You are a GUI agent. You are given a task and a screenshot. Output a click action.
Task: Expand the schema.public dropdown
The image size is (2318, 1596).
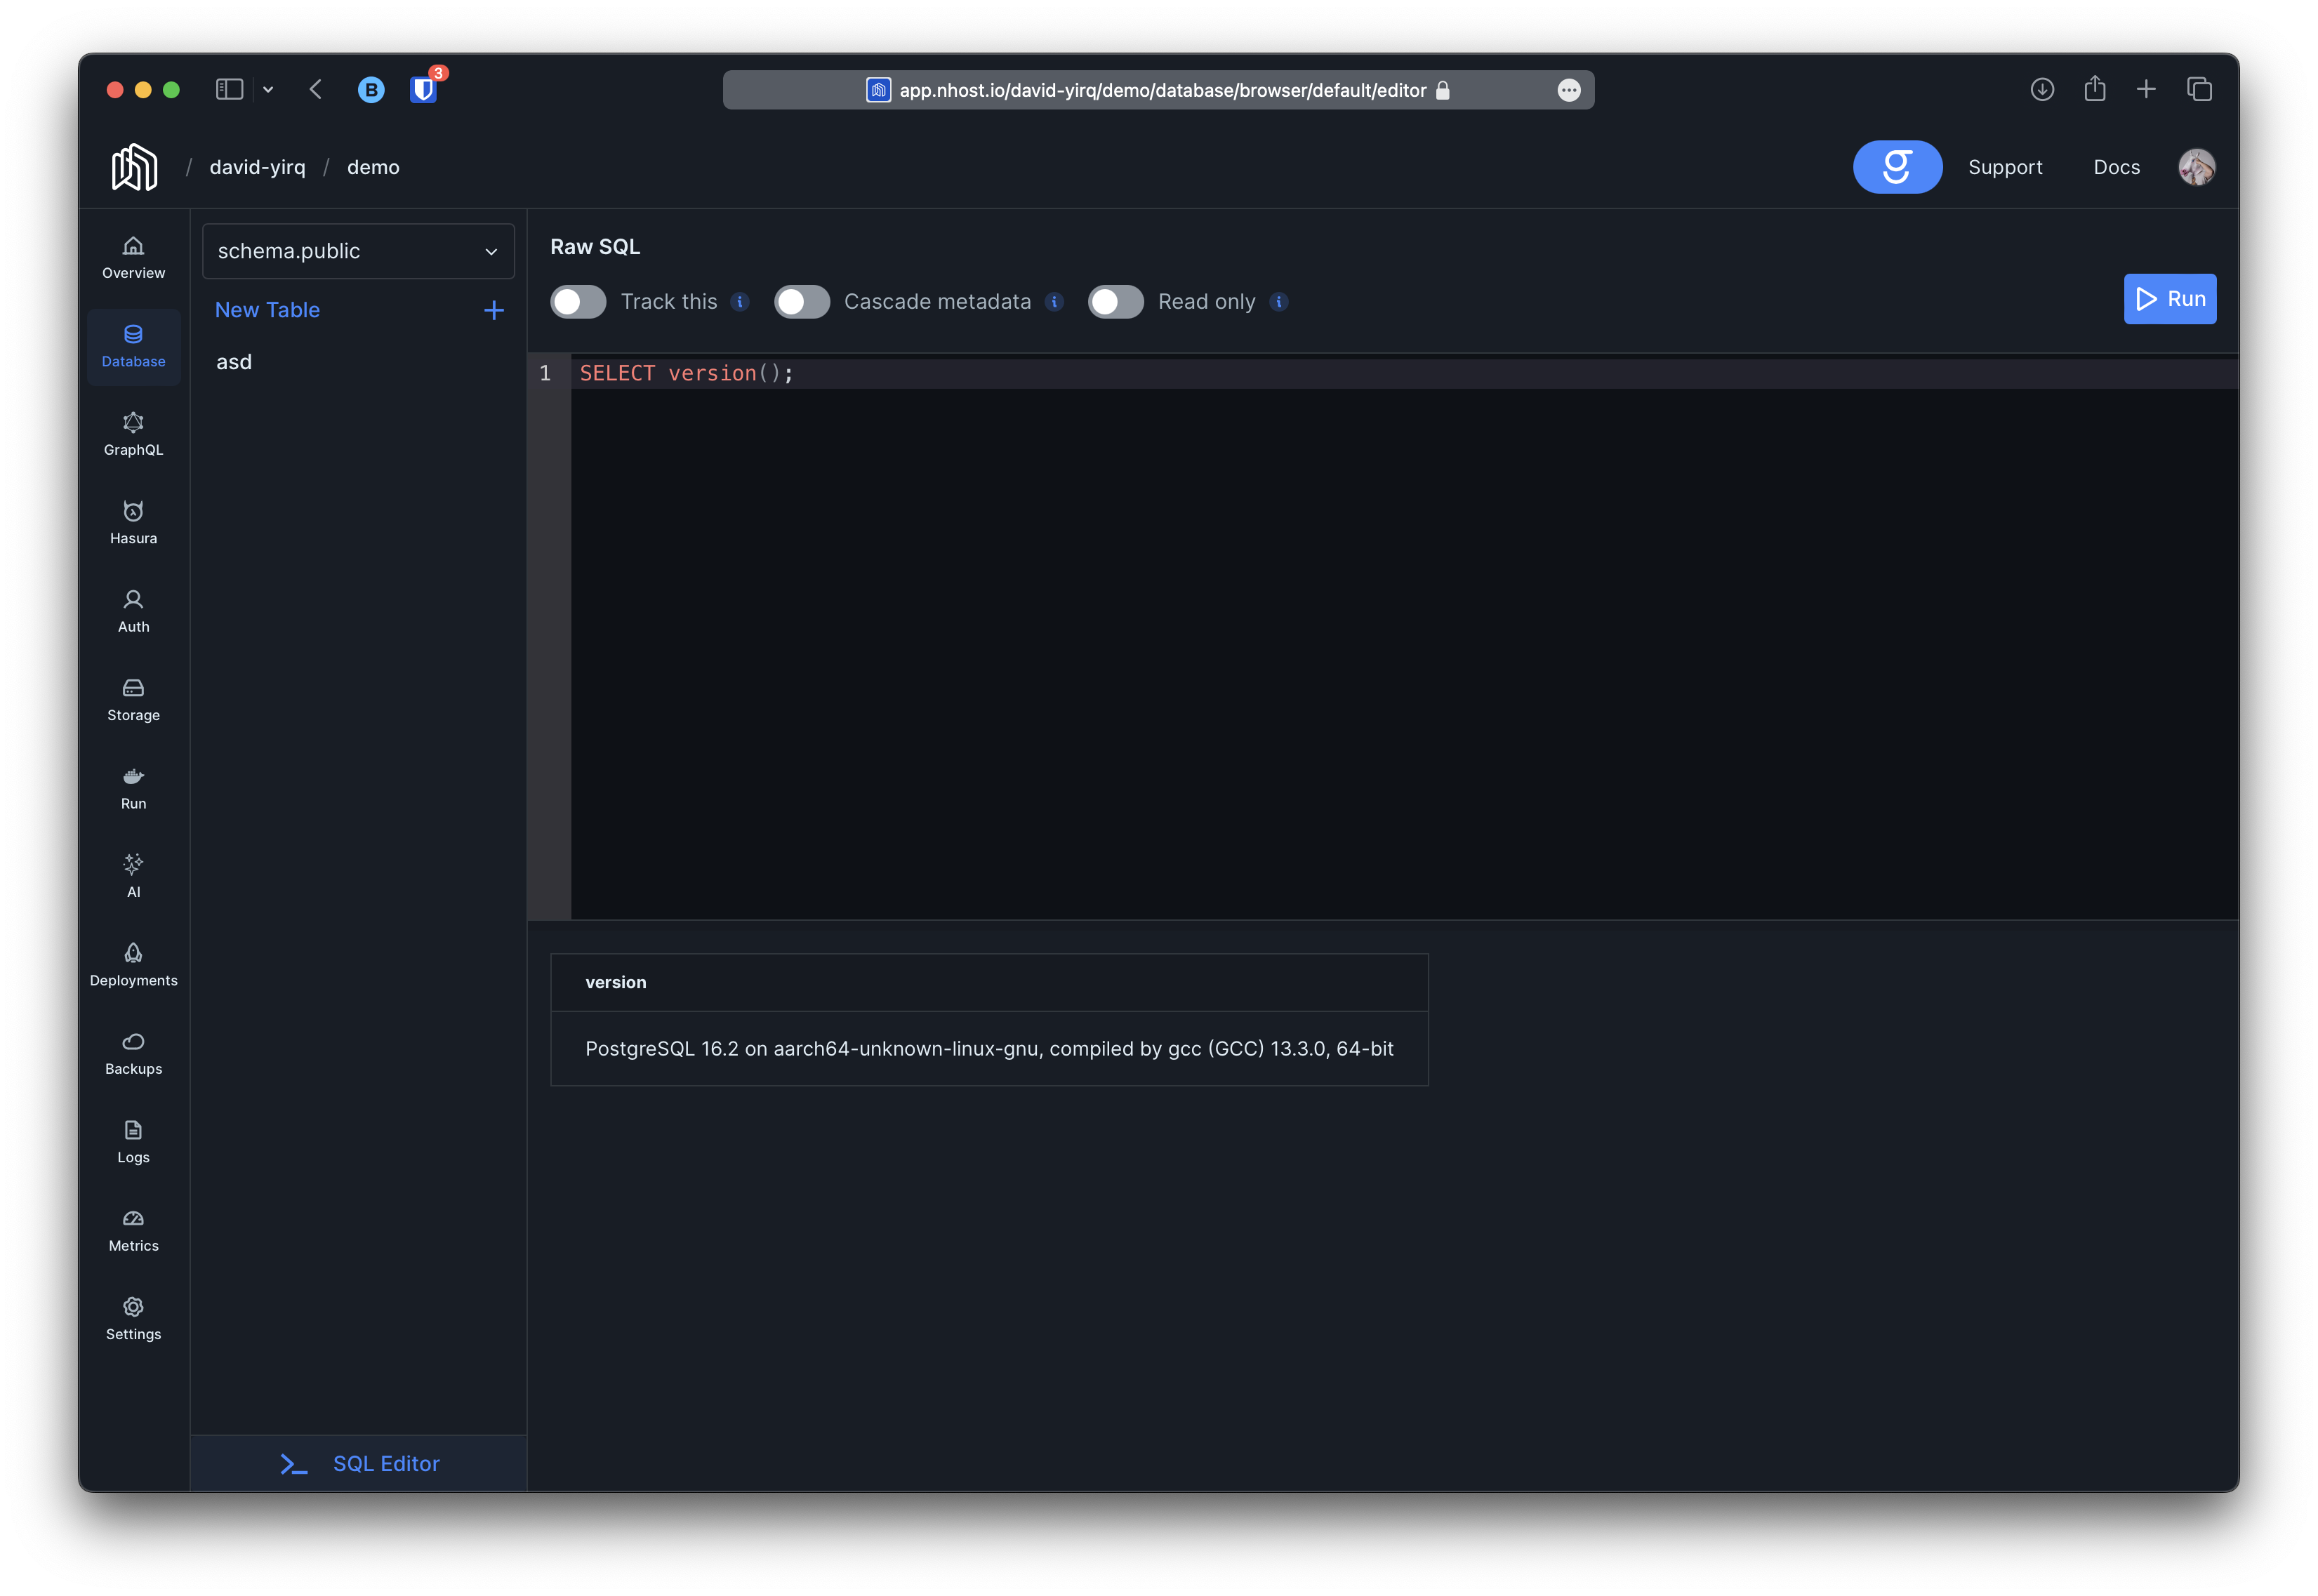click(358, 251)
